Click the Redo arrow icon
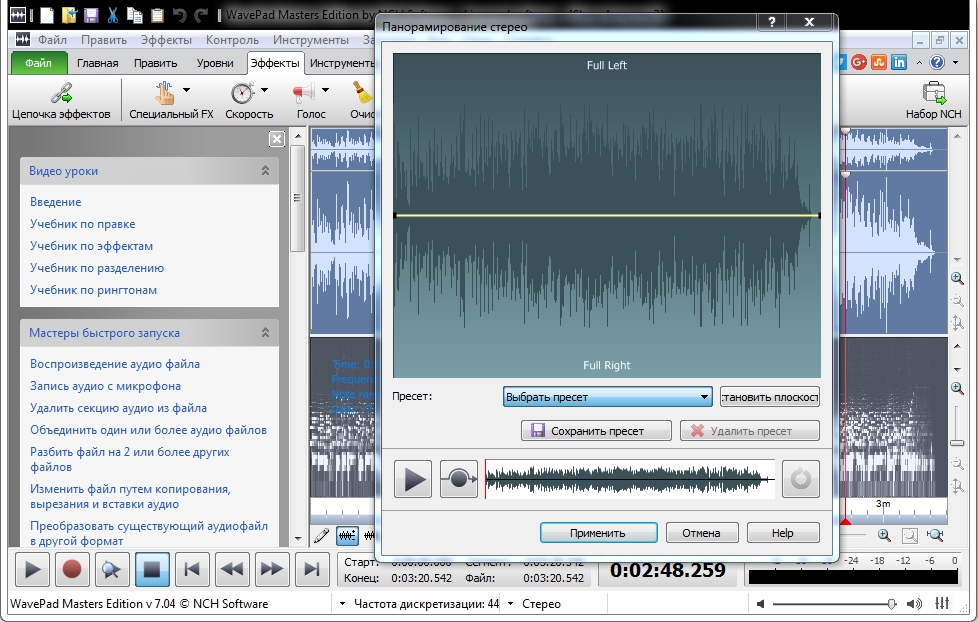Image resolution: width=978 pixels, height=622 pixels. pos(201,15)
